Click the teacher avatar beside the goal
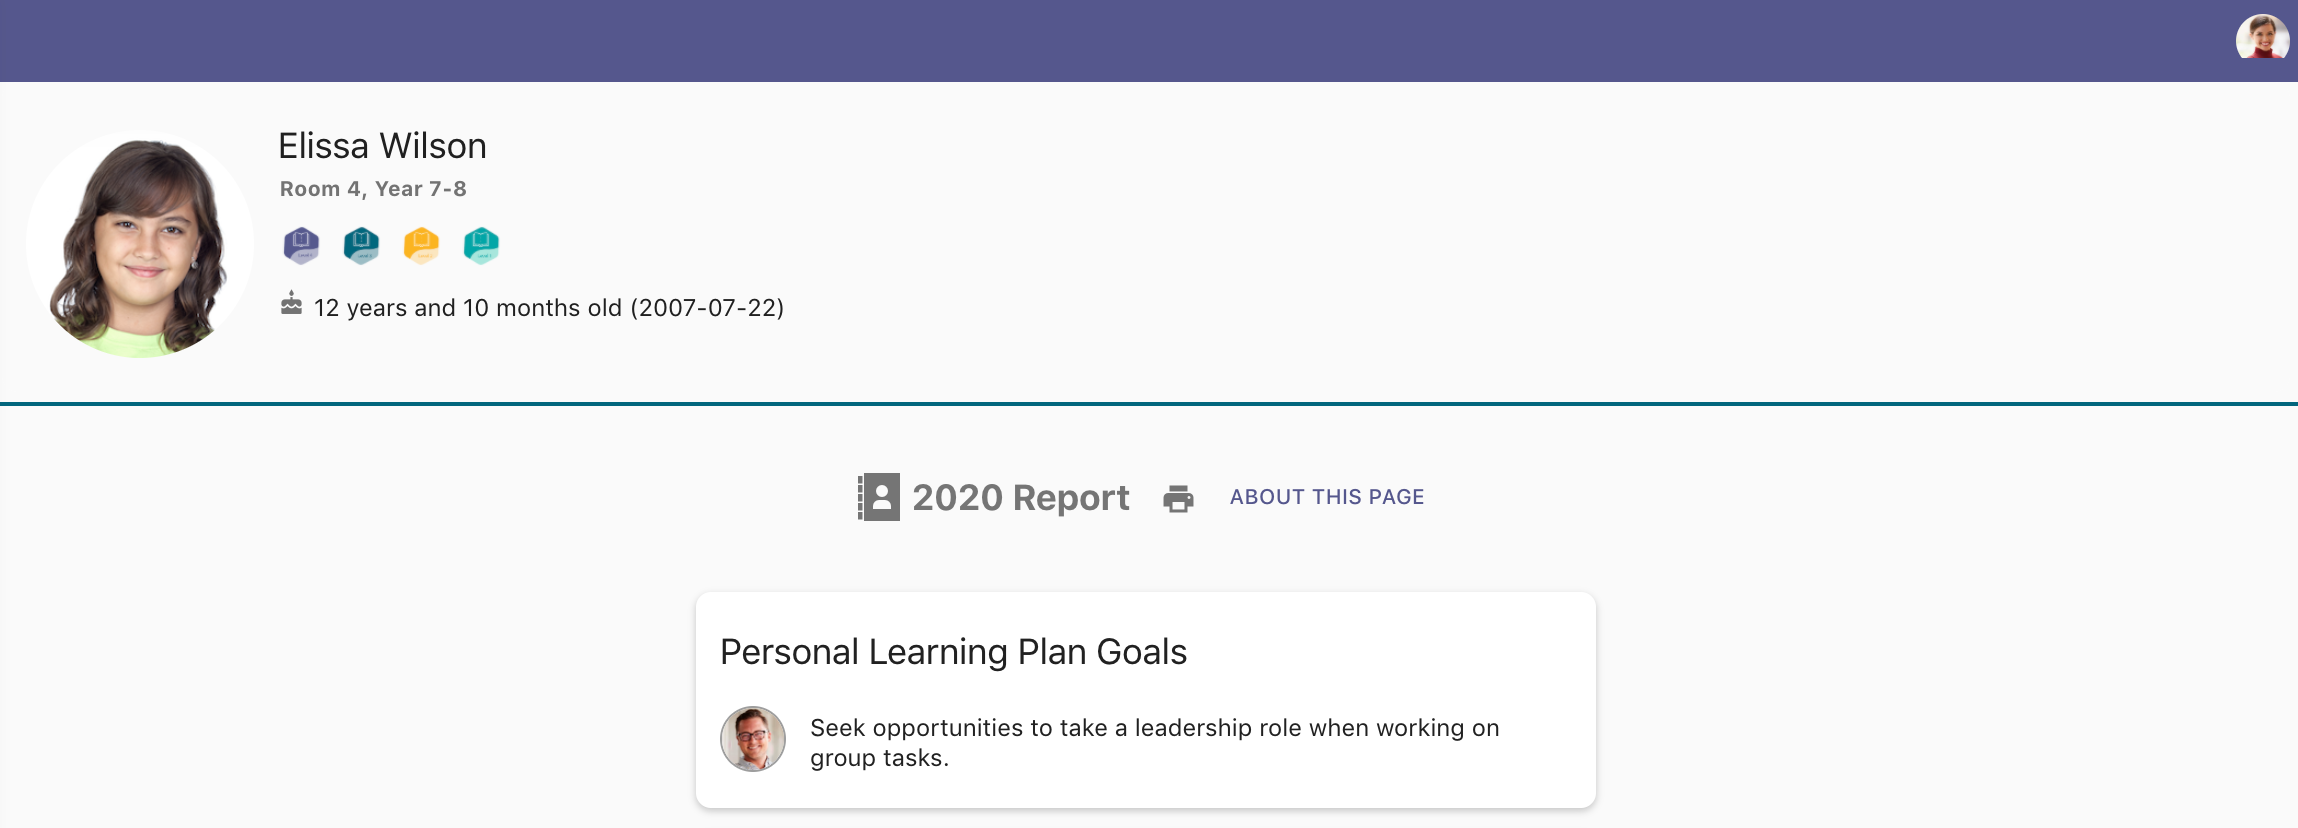Image resolution: width=2298 pixels, height=828 pixels. (x=753, y=739)
